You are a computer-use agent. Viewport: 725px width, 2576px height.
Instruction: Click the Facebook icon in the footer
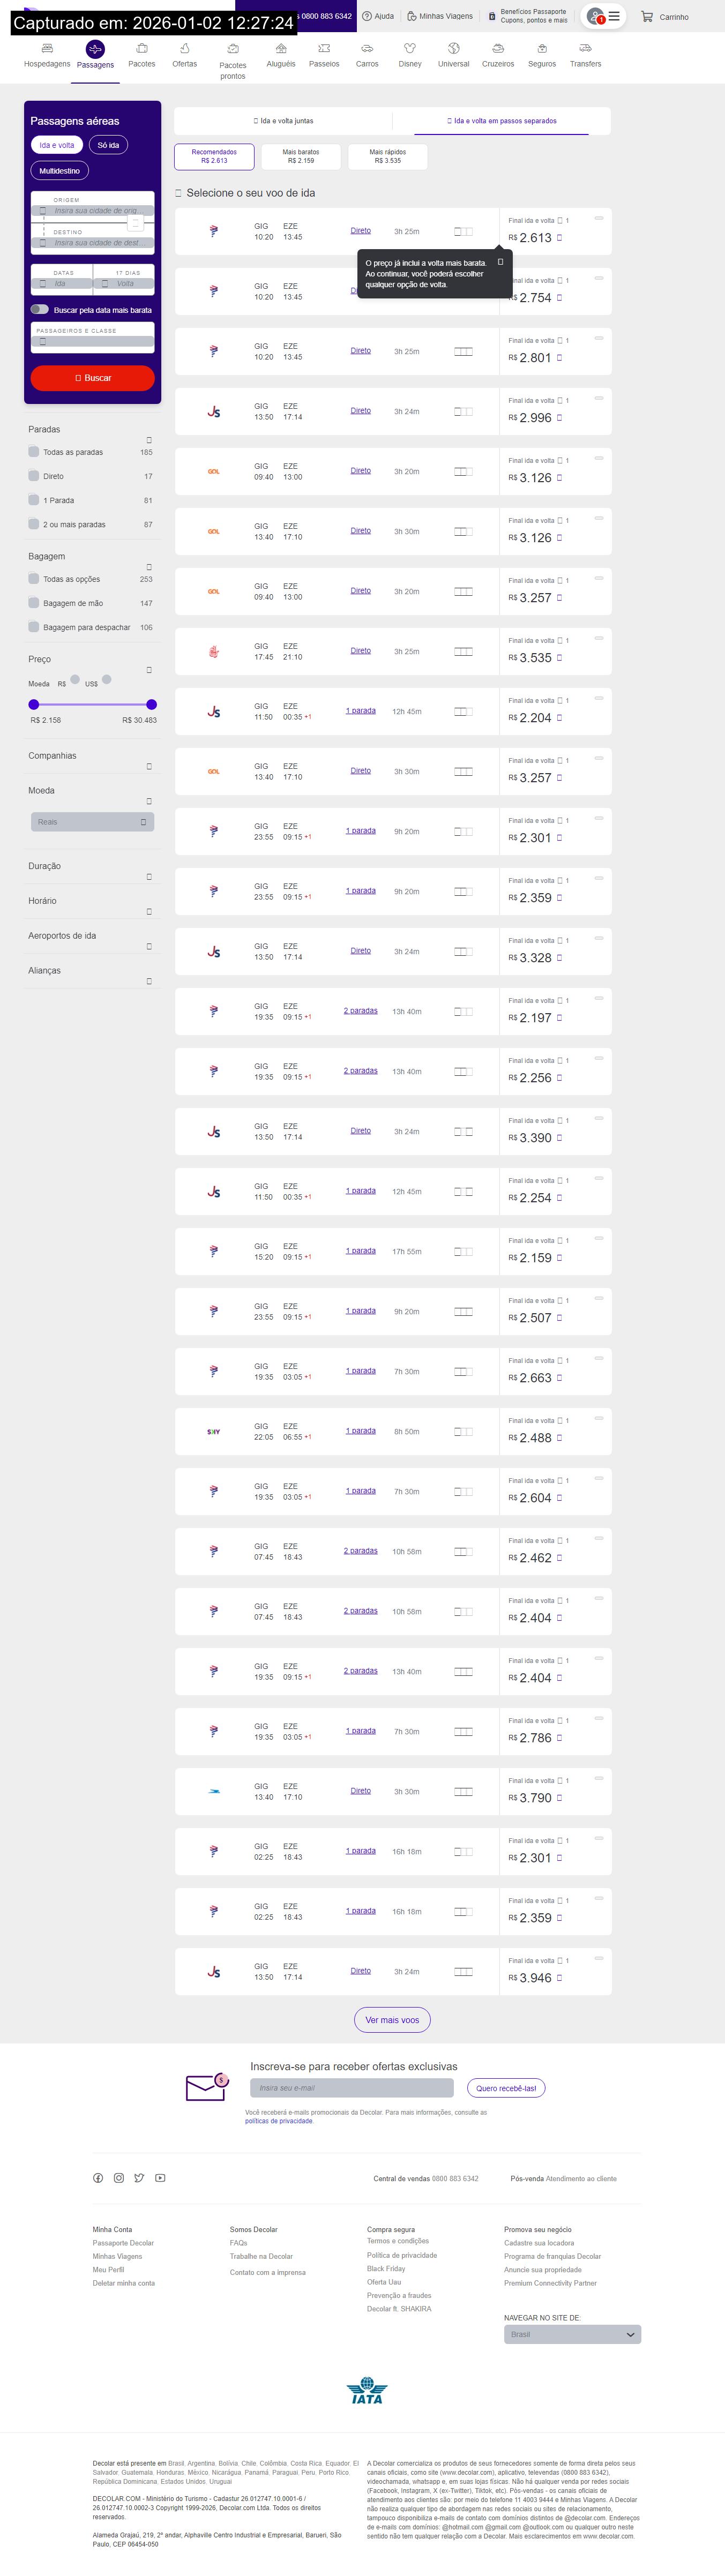pyautogui.click(x=98, y=2178)
